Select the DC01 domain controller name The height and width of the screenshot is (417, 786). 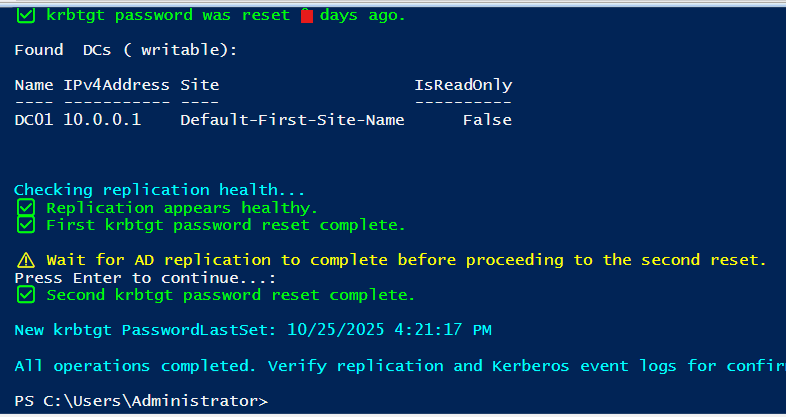[x=34, y=120]
